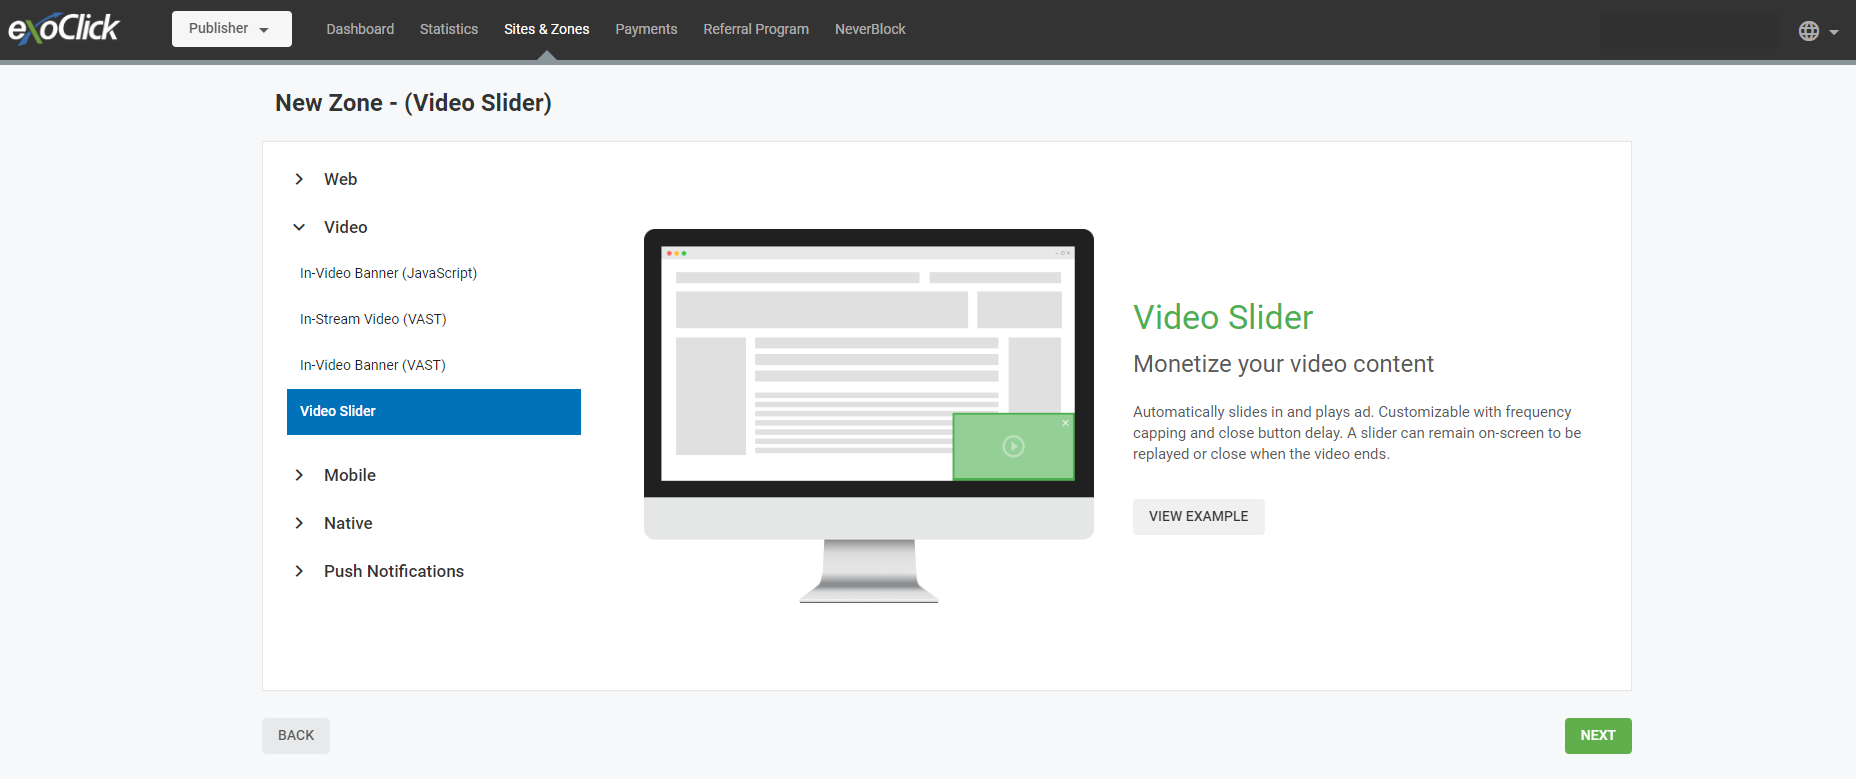
Task: Open the Statistics menu item
Action: (x=449, y=29)
